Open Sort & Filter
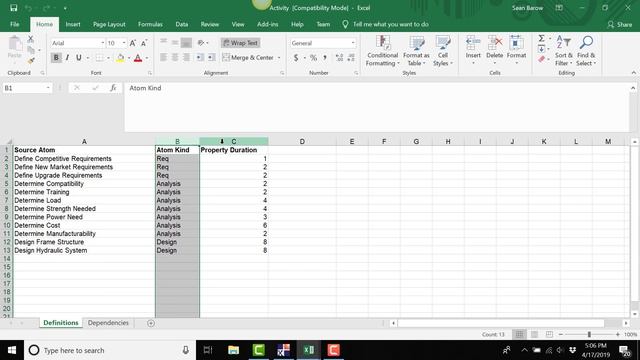640x360 pixels. [x=564, y=51]
